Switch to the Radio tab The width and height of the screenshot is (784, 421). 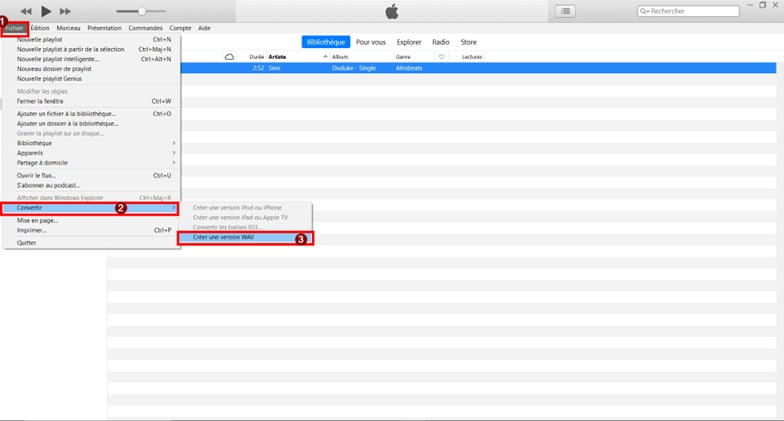click(x=440, y=42)
